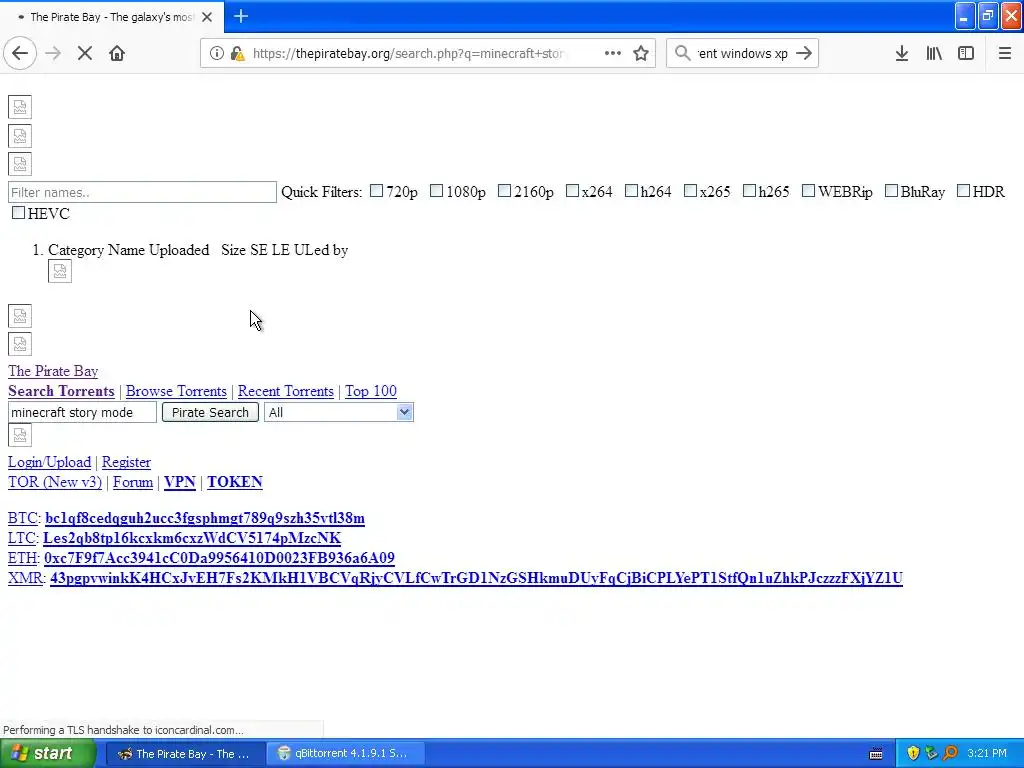Bookmark this page with the star
This screenshot has height=768, width=1024.
coord(641,54)
